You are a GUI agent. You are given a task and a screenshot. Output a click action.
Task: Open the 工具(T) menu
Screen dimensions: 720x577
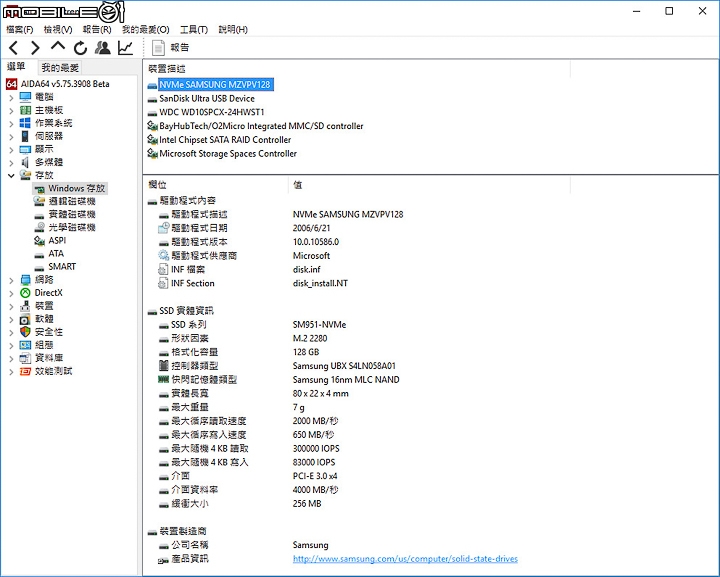[x=194, y=29]
